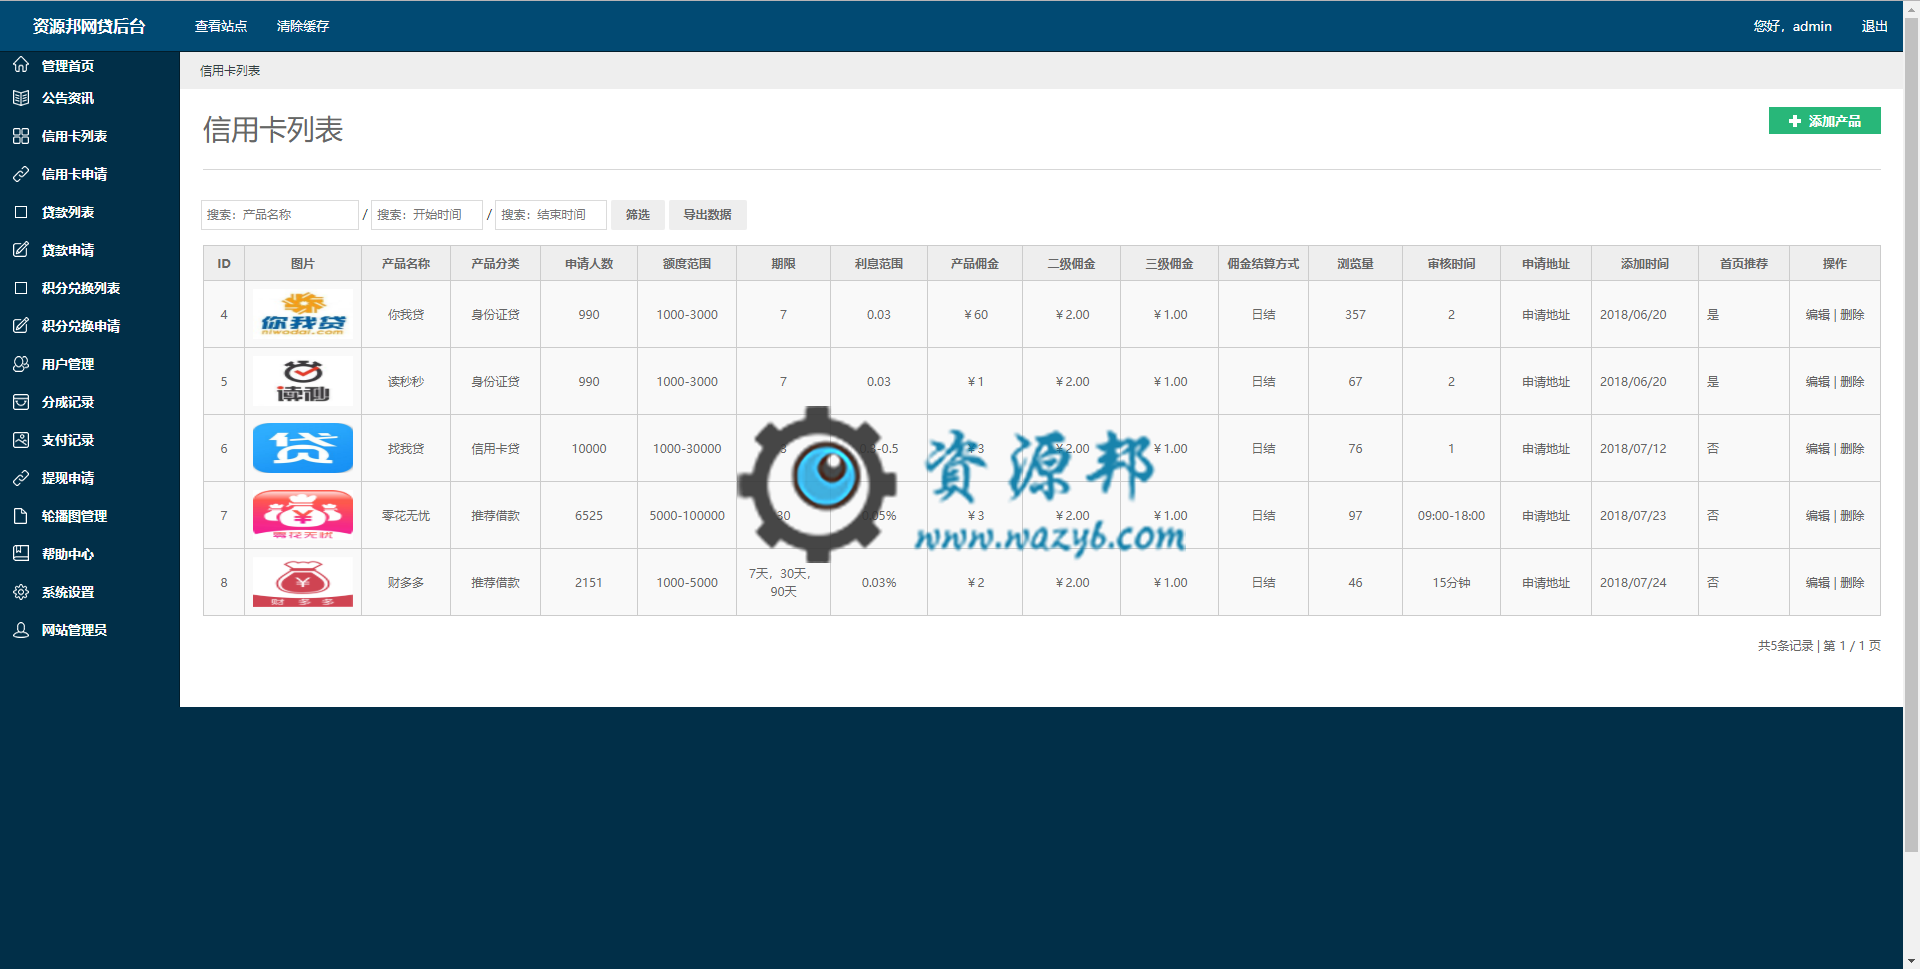Focus the 产品名称 search field

click(x=280, y=215)
